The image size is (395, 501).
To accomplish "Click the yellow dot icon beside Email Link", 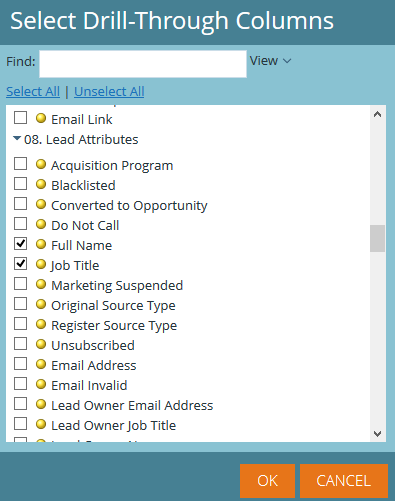I will tap(41, 118).
